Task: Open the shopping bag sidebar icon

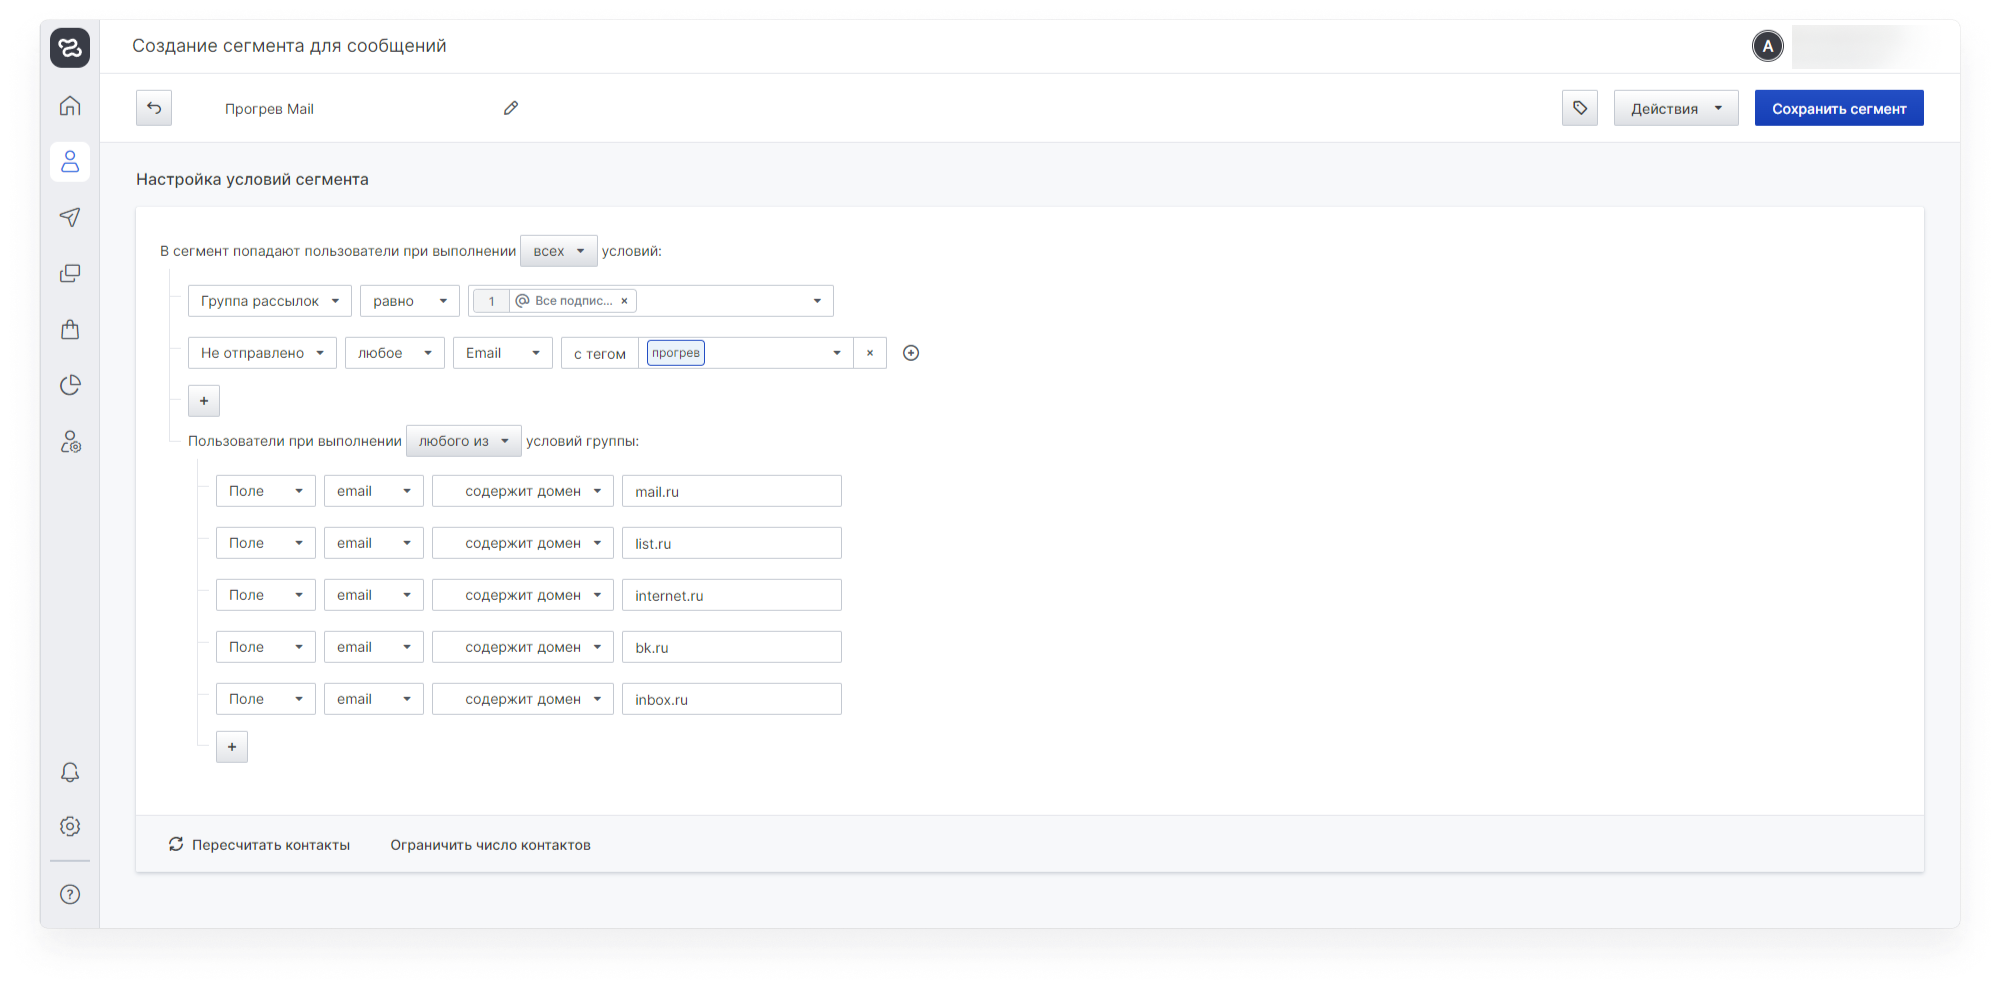Action: [70, 329]
